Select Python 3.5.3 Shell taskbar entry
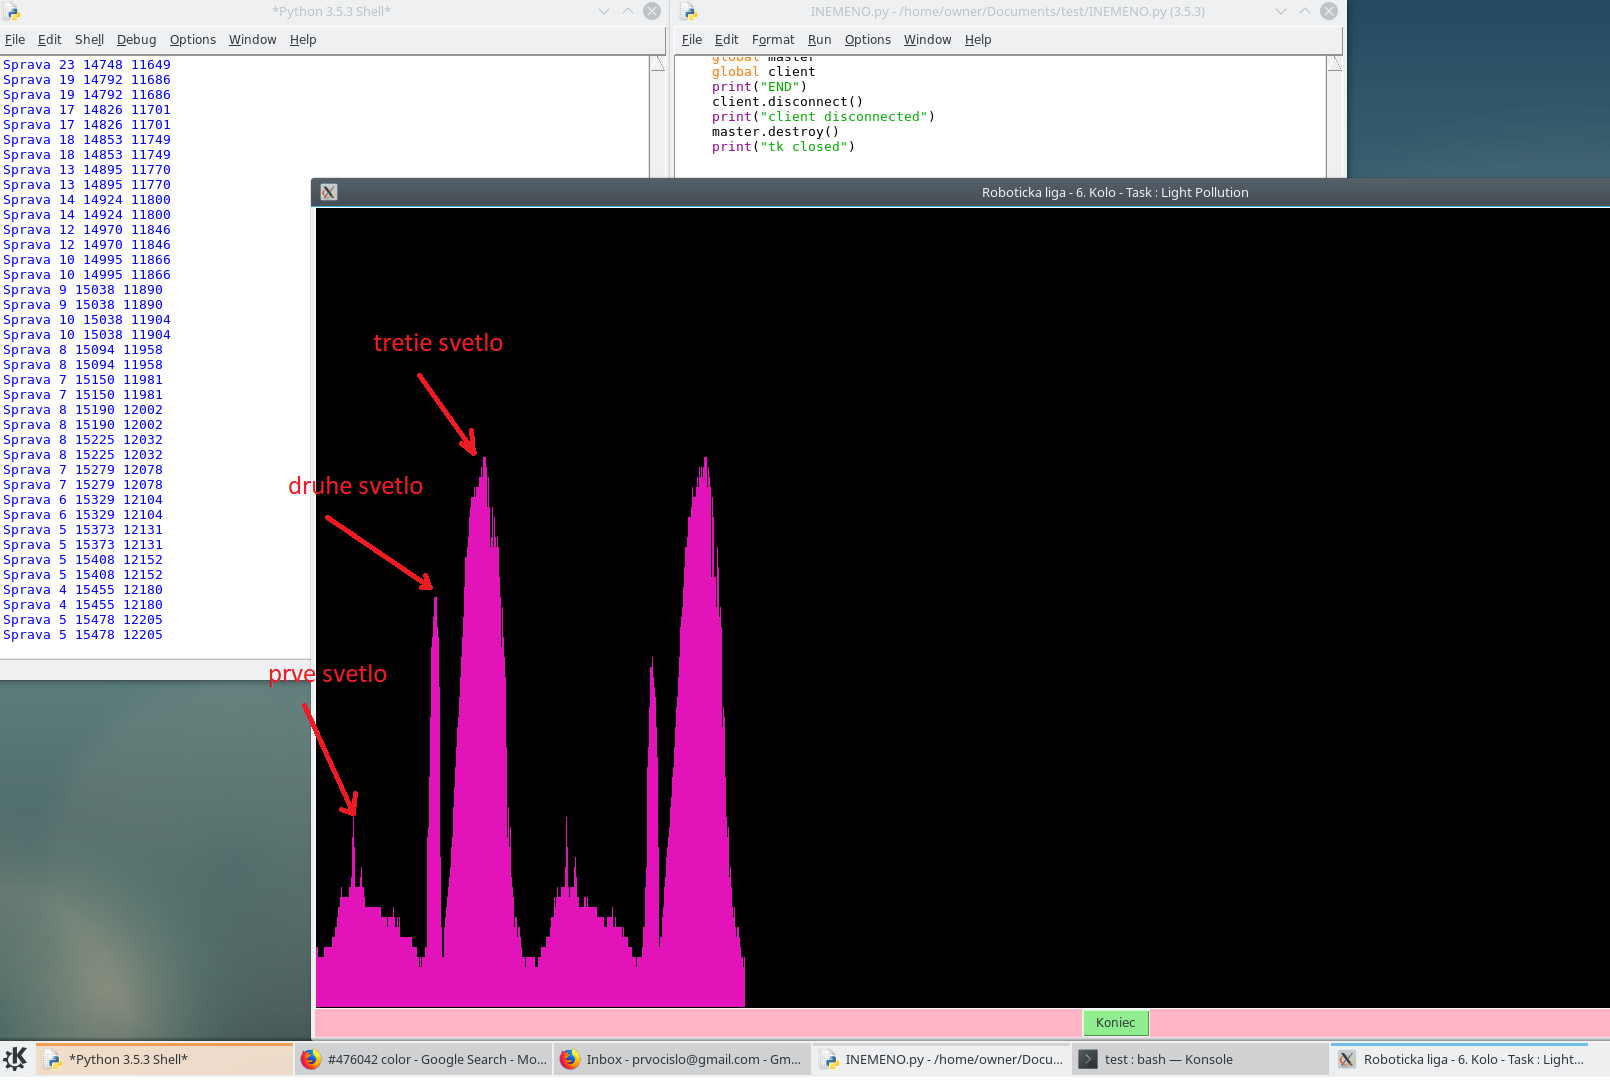This screenshot has width=1610, height=1080. [x=165, y=1060]
